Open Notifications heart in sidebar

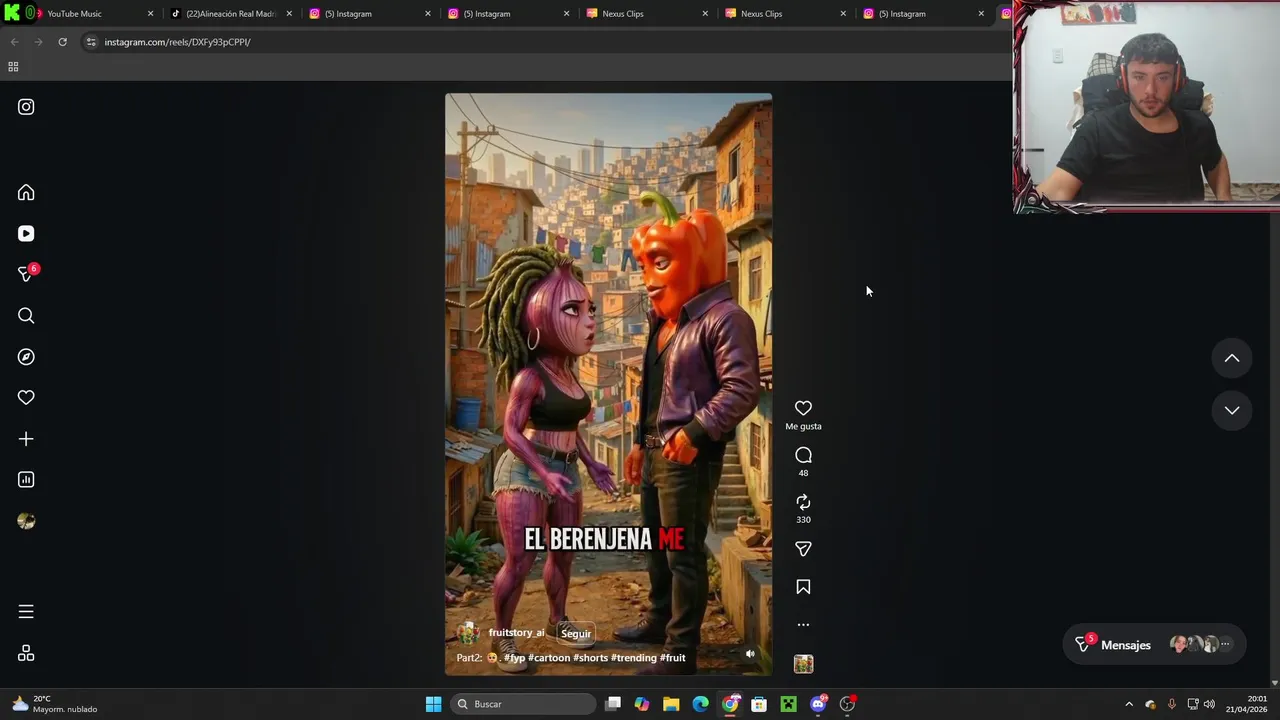coord(26,398)
